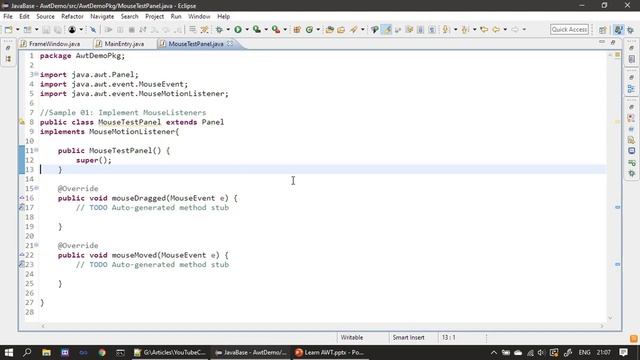Click the Previous Annotation icon
Viewport: 640px width, 360px height.
pos(465,29)
